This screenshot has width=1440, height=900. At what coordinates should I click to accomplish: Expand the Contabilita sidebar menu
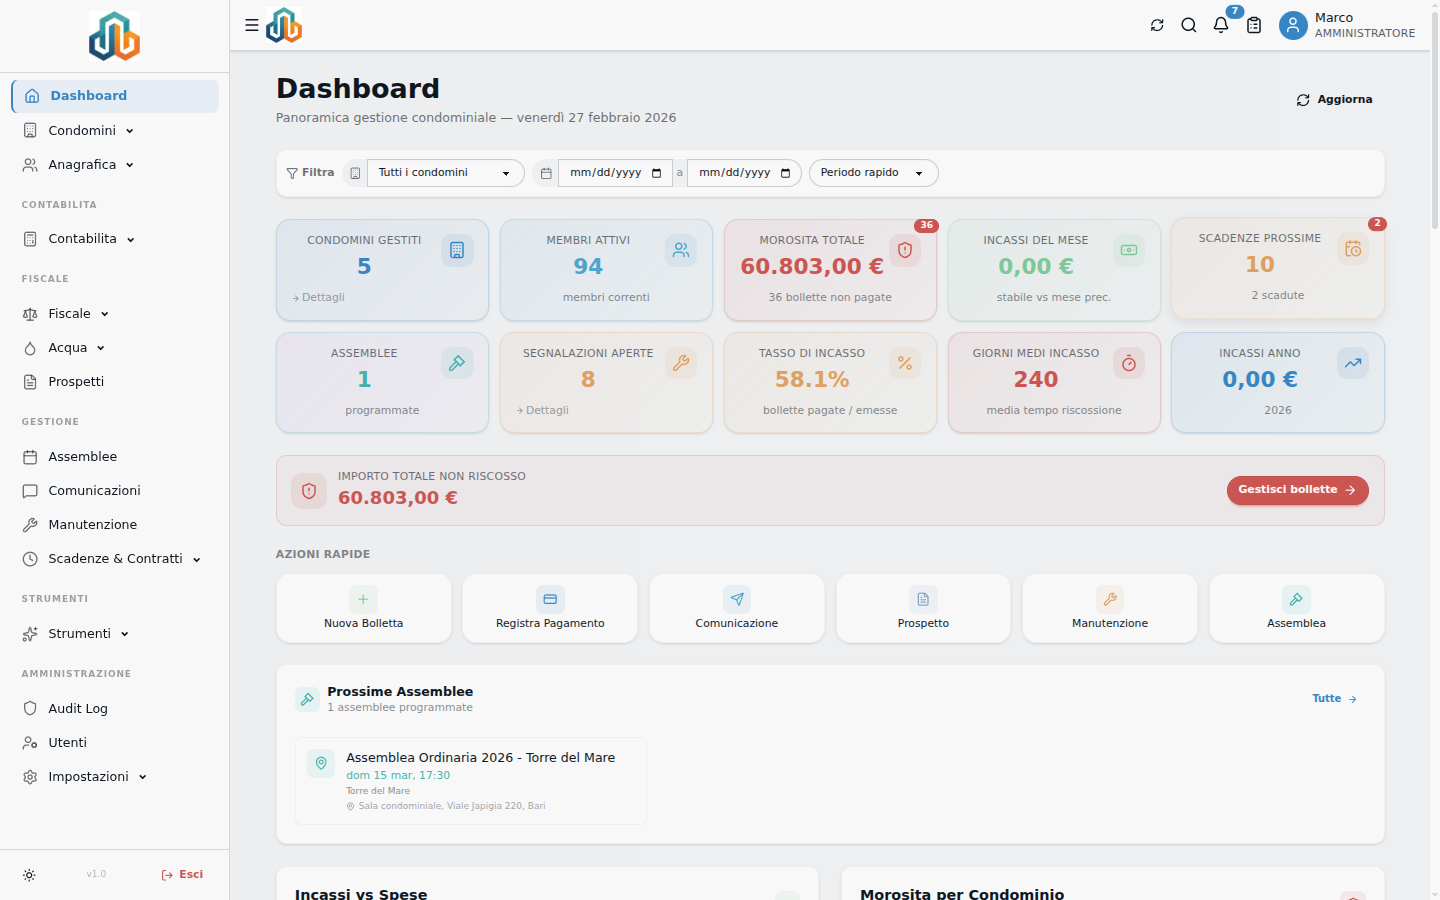[x=115, y=239]
